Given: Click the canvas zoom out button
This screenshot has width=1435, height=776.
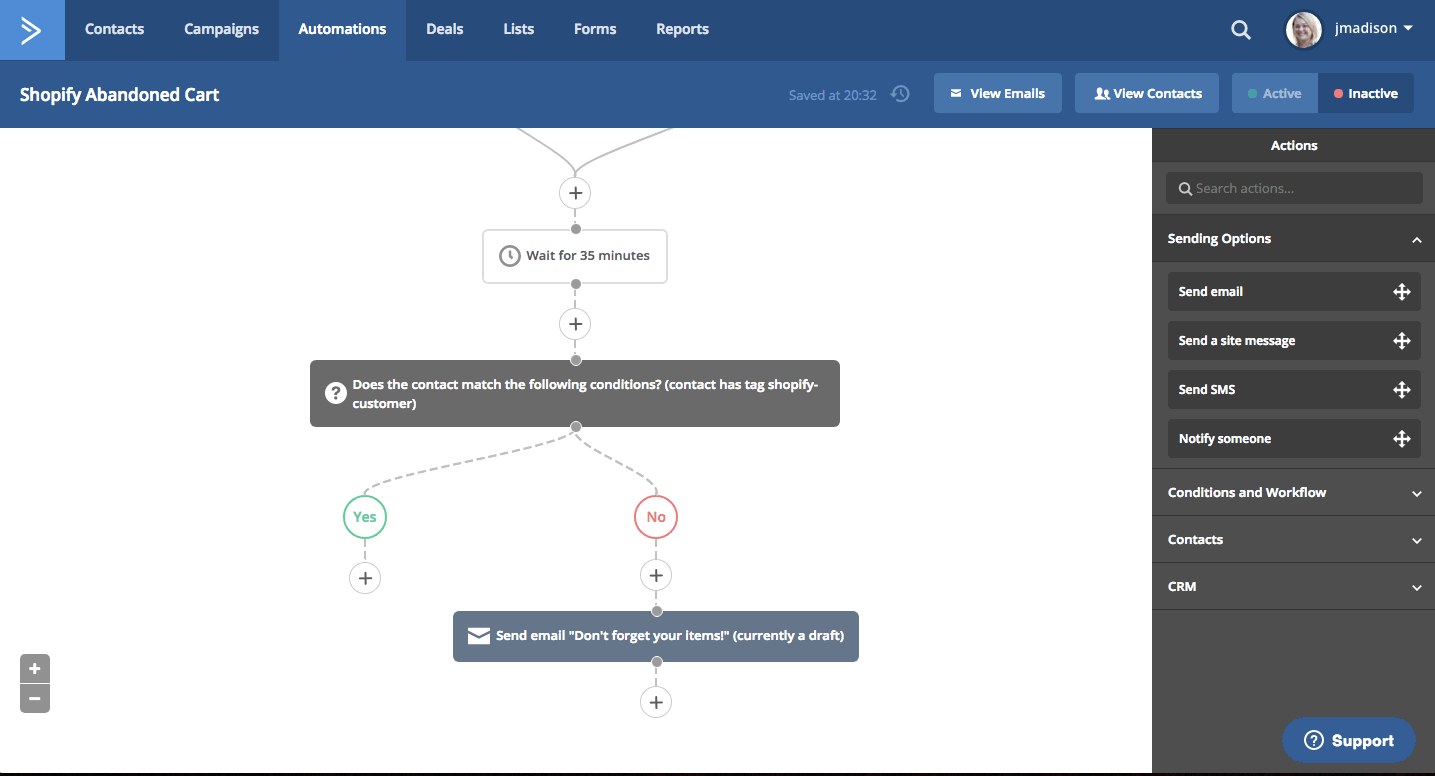Looking at the screenshot, I should click(x=35, y=698).
